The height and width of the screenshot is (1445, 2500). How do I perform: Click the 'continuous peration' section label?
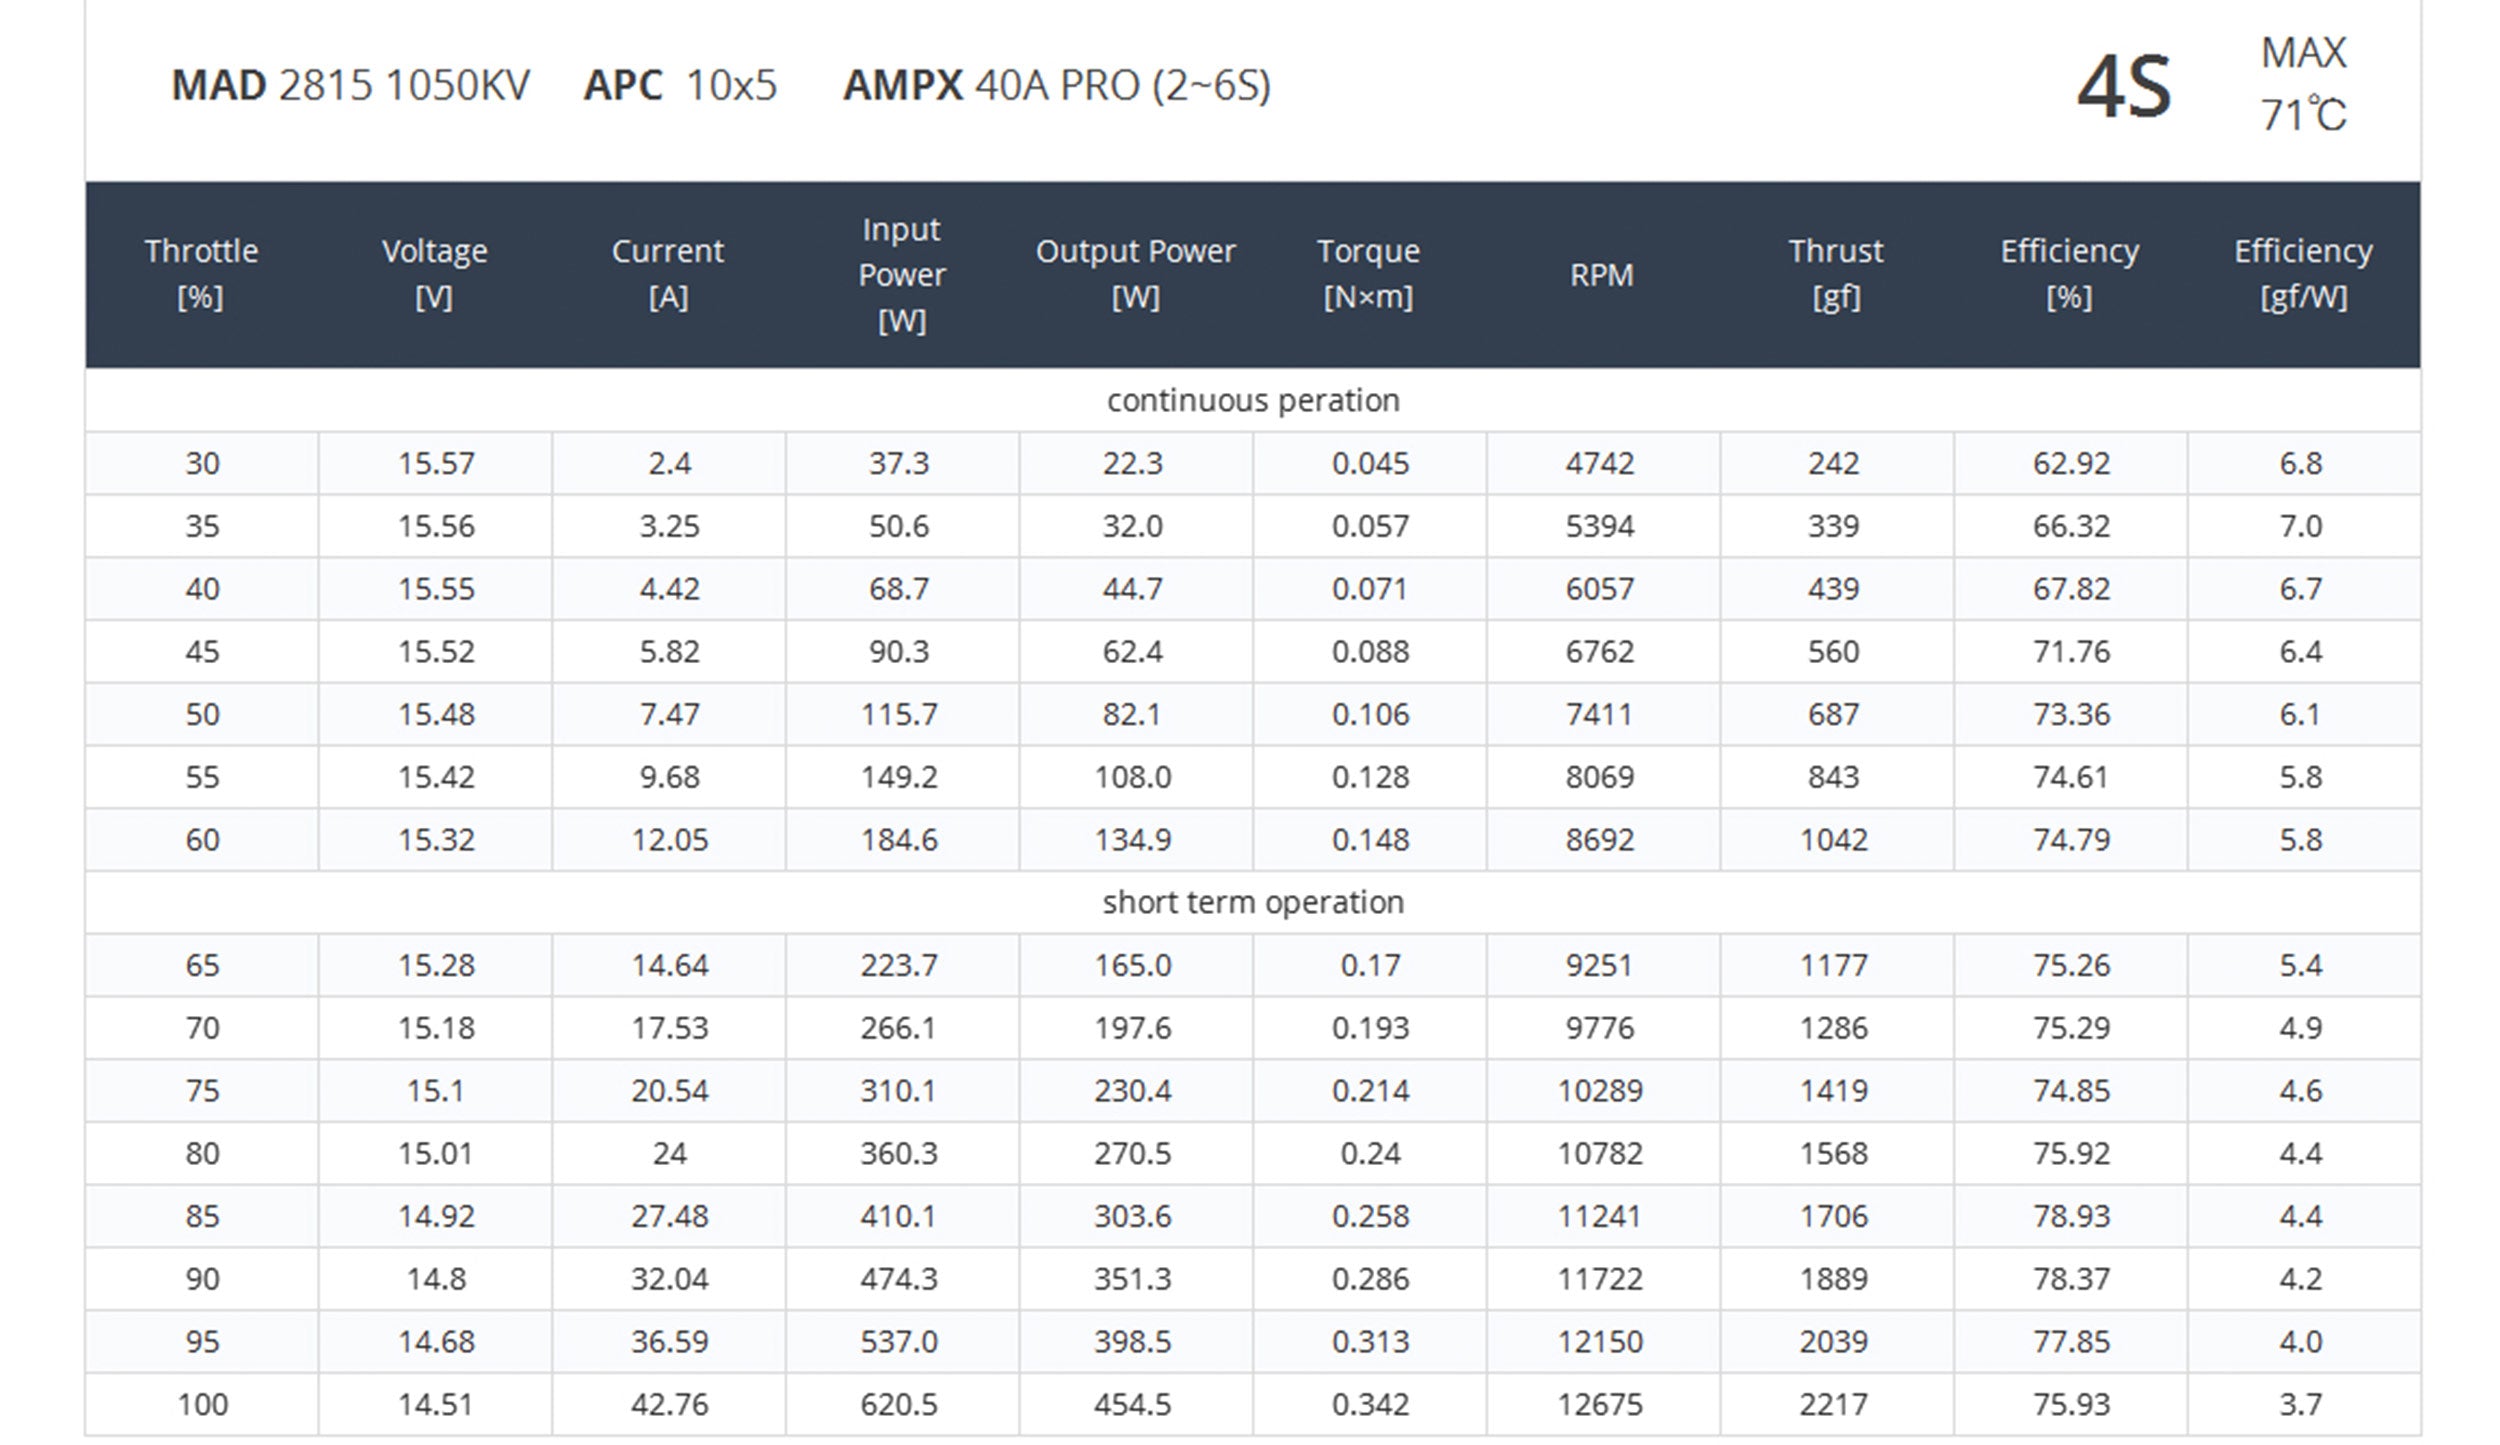1252,400
